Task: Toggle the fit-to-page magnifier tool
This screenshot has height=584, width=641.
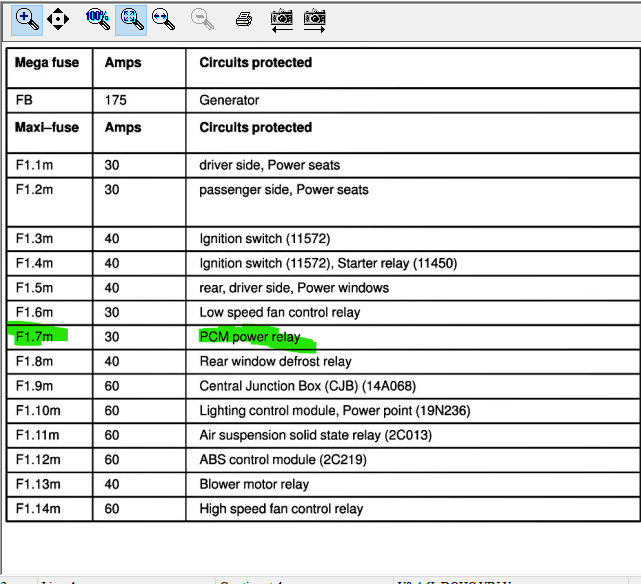Action: coord(131,20)
